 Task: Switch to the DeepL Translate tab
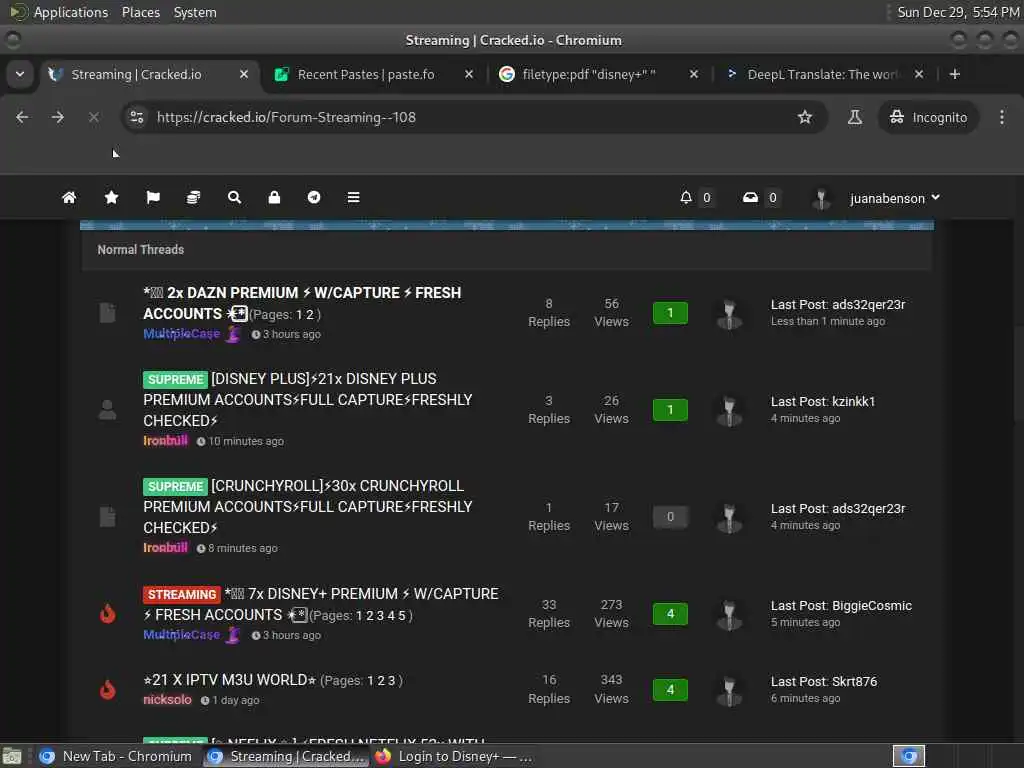(x=822, y=74)
